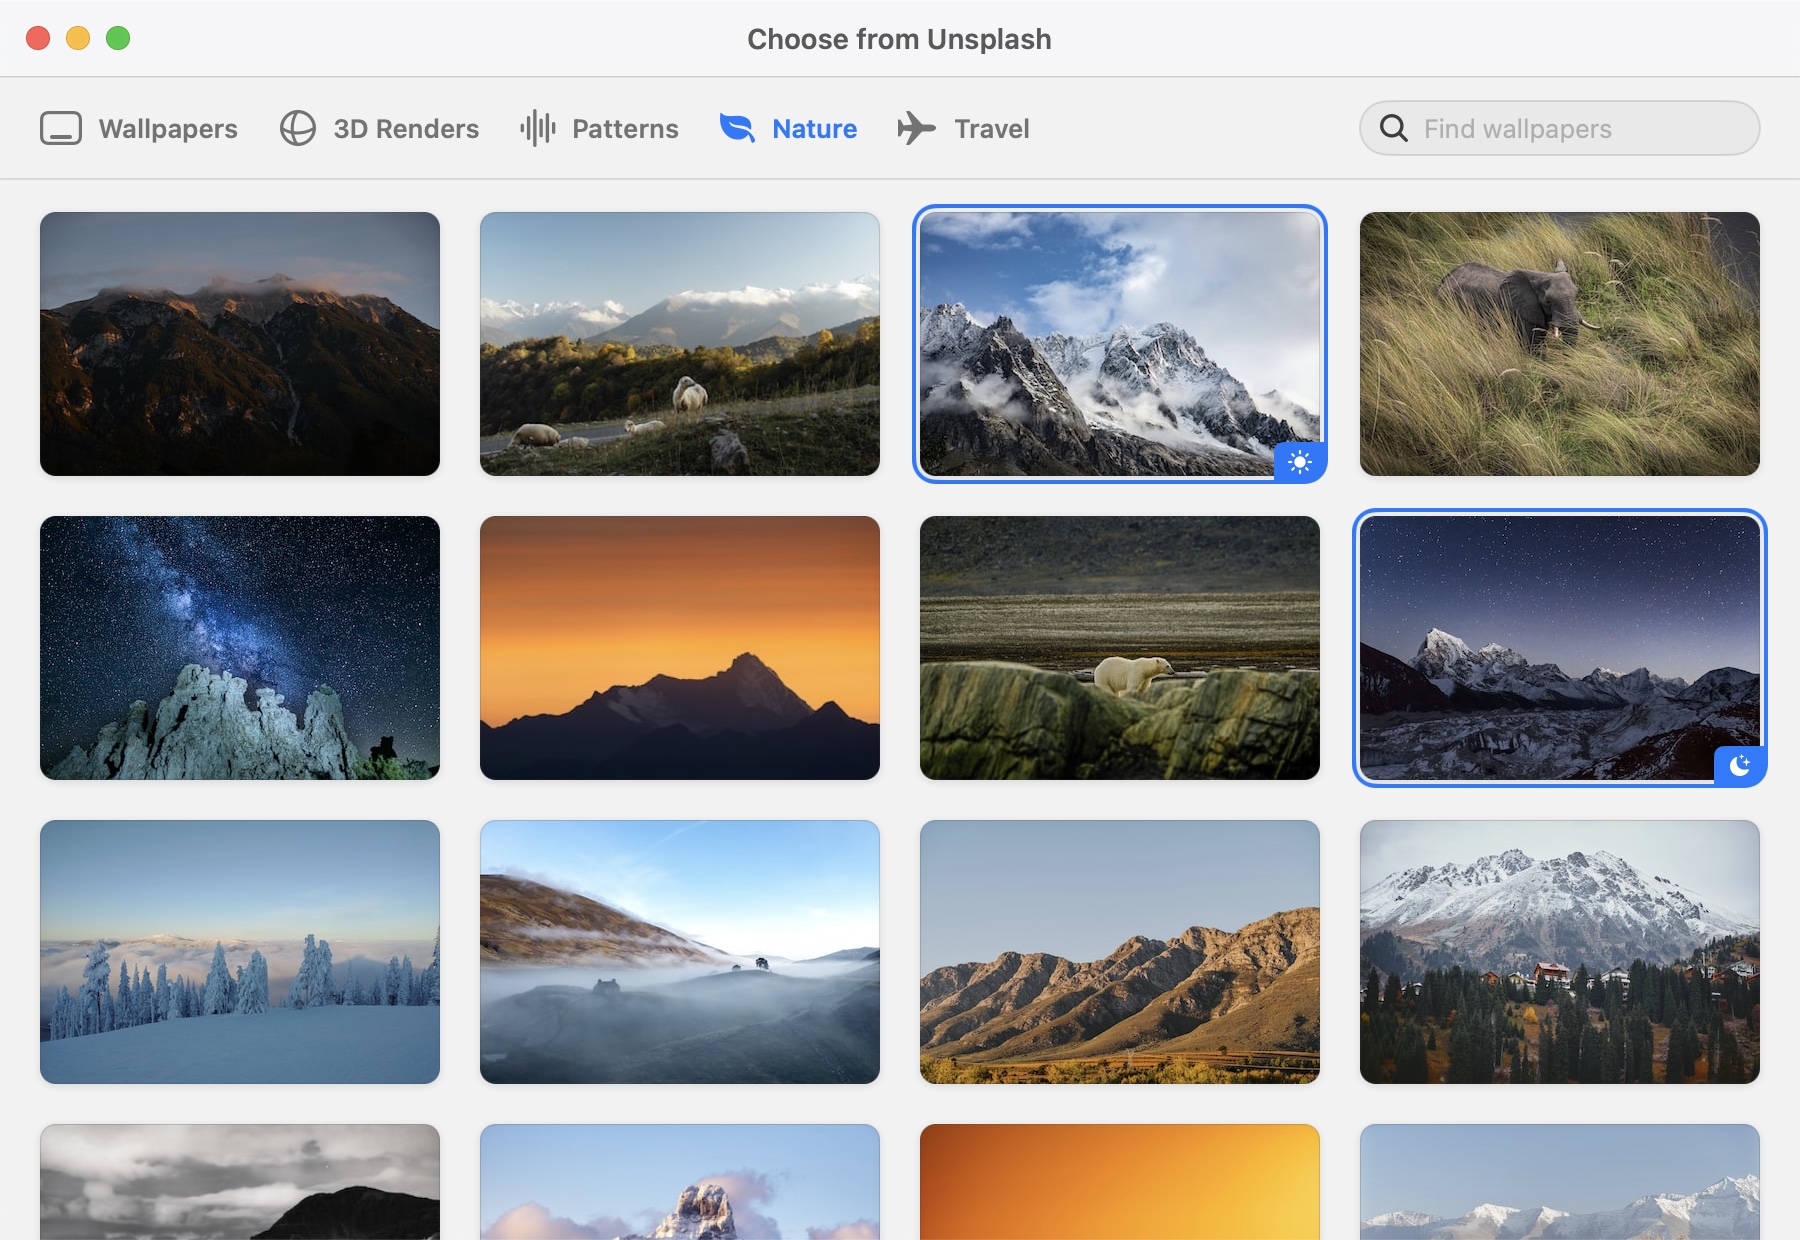Close the Choose from Unsplash window
The height and width of the screenshot is (1240, 1800).
[38, 38]
